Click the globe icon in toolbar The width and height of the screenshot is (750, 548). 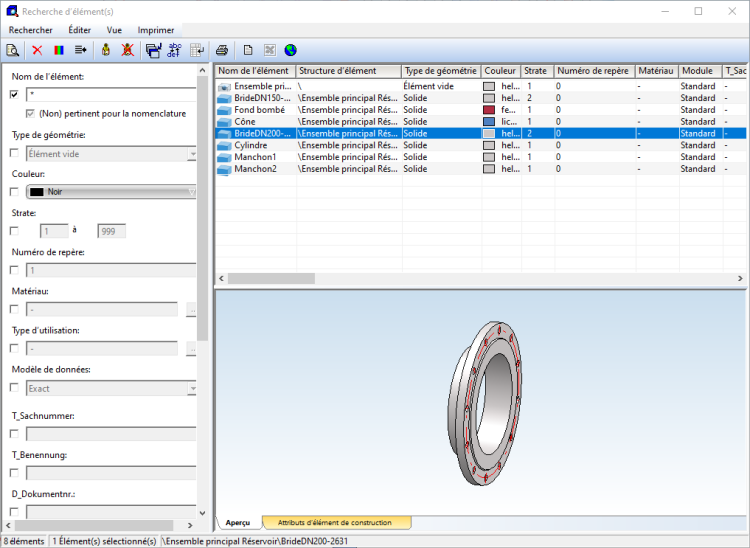pyautogui.click(x=290, y=50)
